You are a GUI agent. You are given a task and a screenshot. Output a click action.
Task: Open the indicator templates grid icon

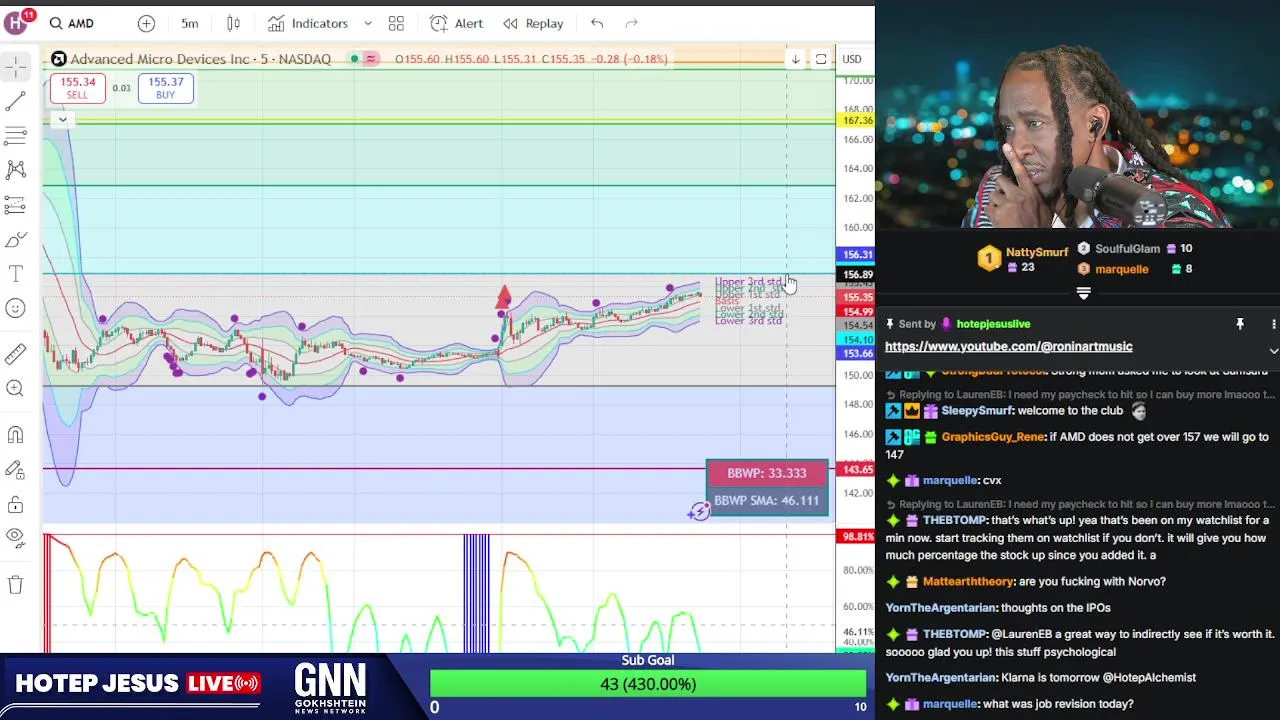click(x=396, y=23)
